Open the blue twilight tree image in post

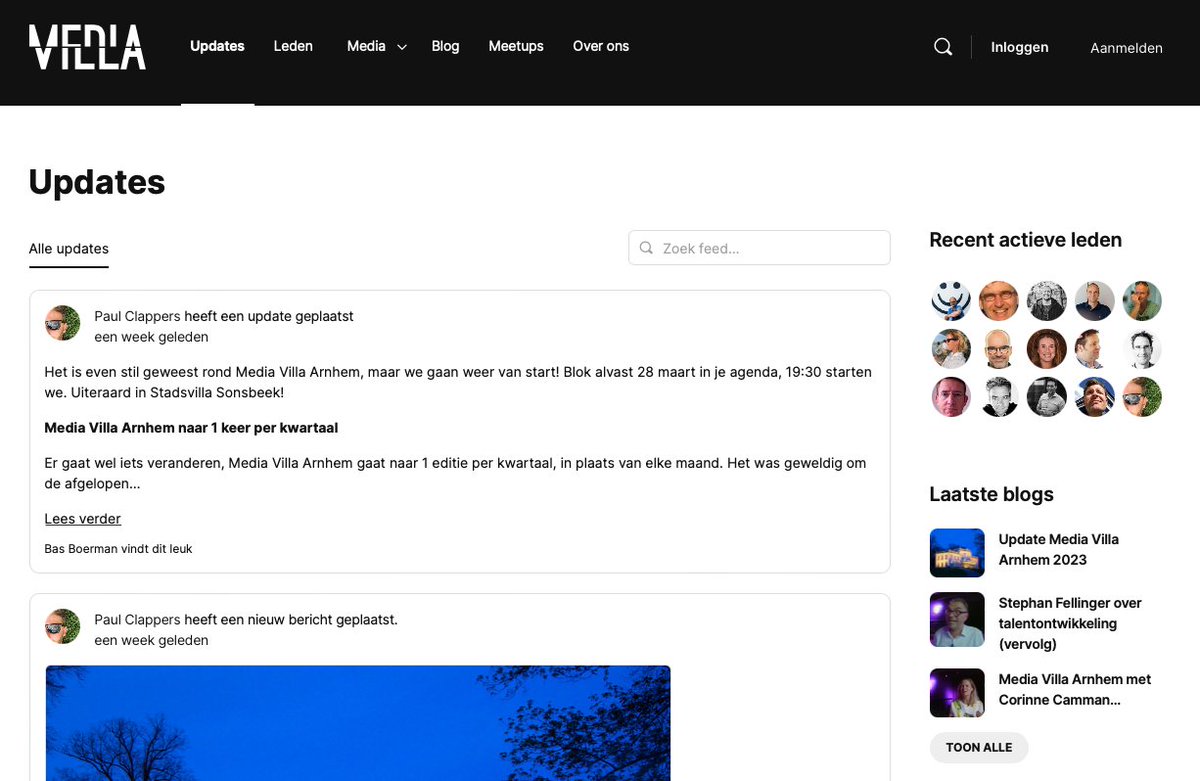point(358,723)
